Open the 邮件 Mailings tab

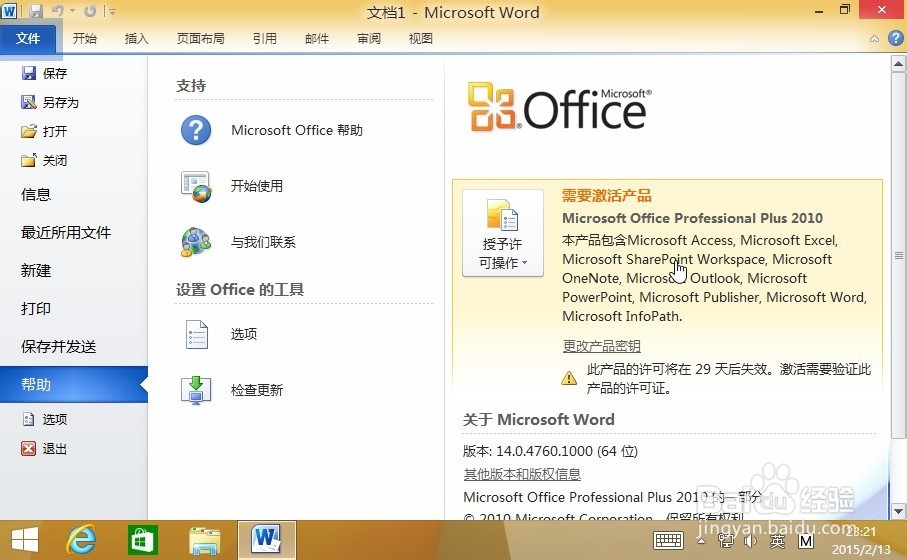point(316,39)
